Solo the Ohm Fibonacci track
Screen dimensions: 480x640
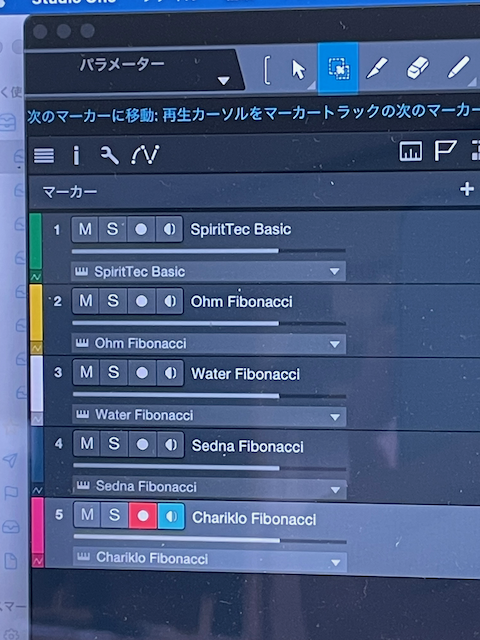coord(113,301)
